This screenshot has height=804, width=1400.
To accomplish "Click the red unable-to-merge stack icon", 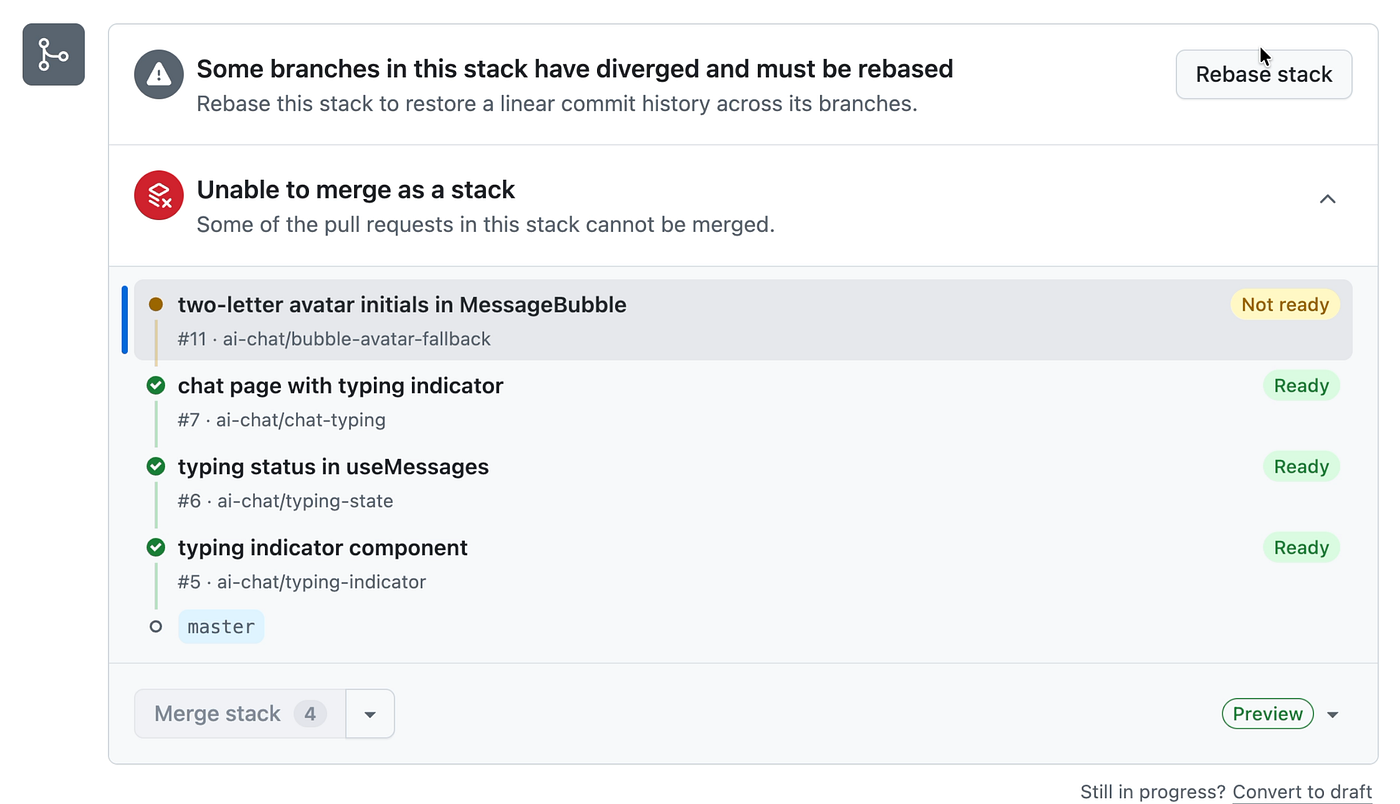I will [x=159, y=195].
